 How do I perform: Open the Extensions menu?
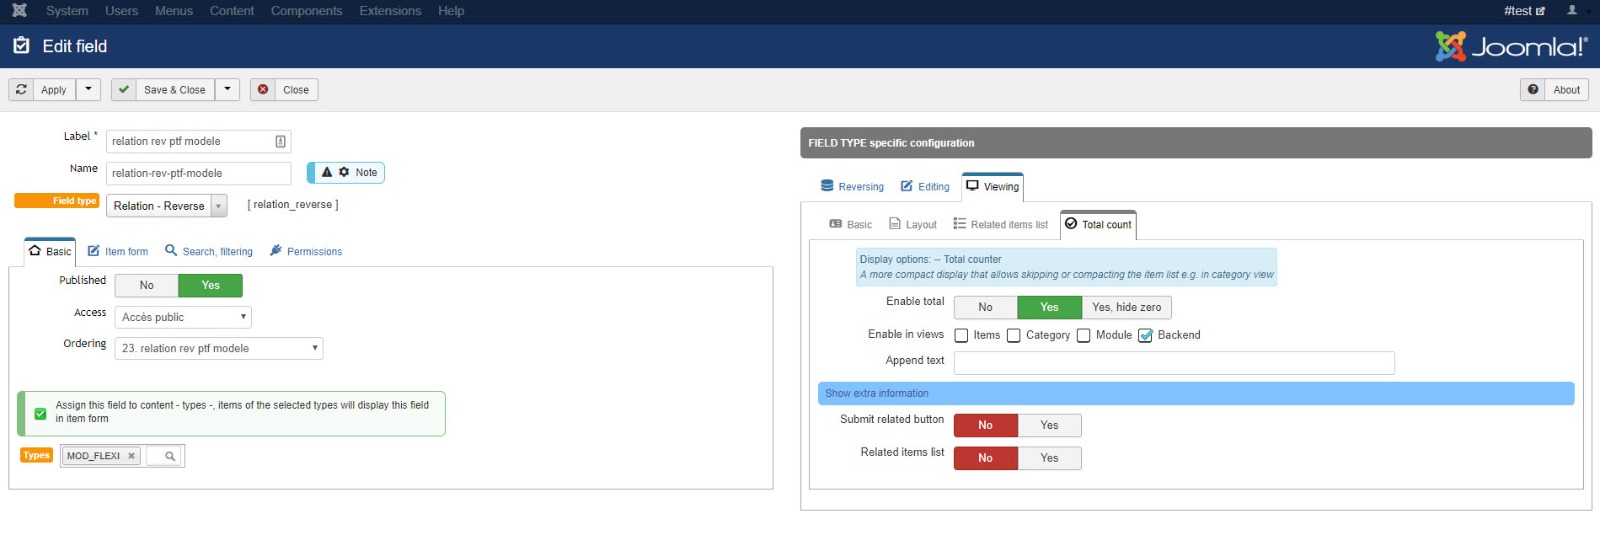[390, 11]
